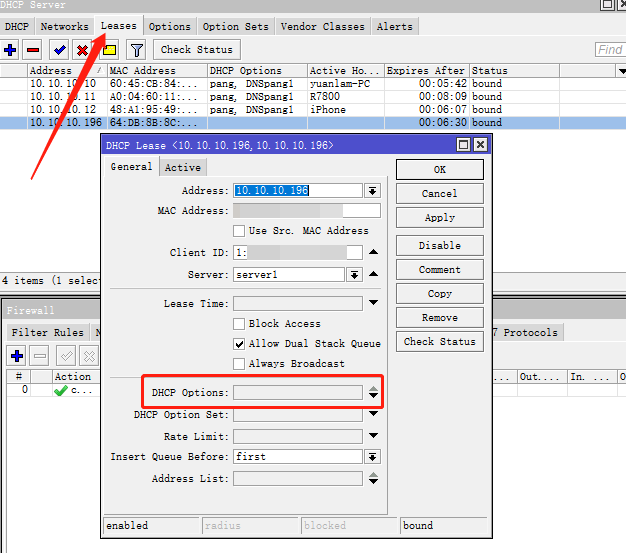Add firewall rule with blue plus icon

tap(17, 356)
